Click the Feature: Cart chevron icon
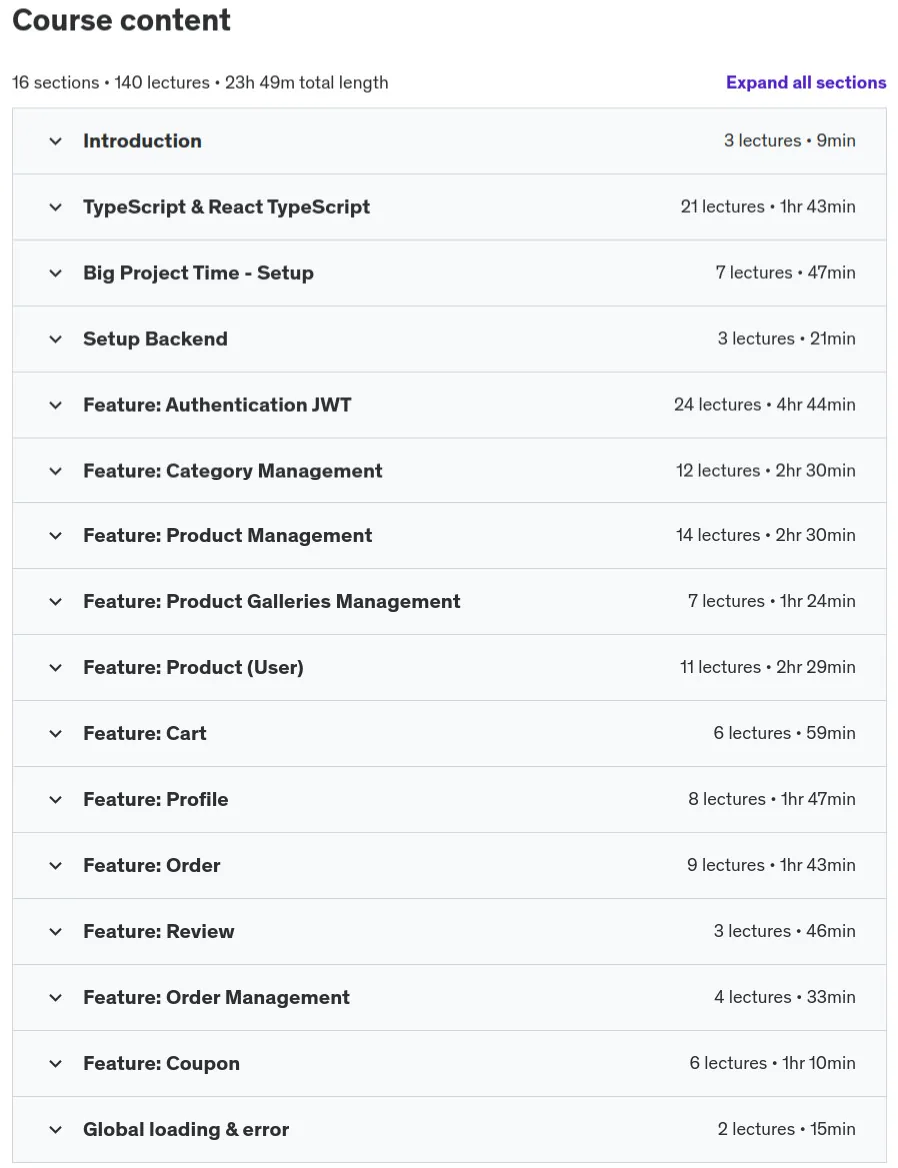 [x=56, y=734]
